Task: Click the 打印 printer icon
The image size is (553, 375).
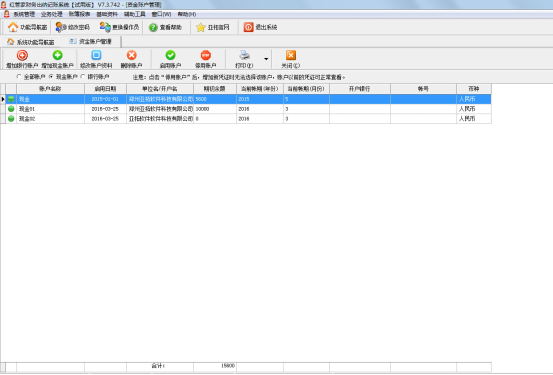Action: click(x=244, y=55)
